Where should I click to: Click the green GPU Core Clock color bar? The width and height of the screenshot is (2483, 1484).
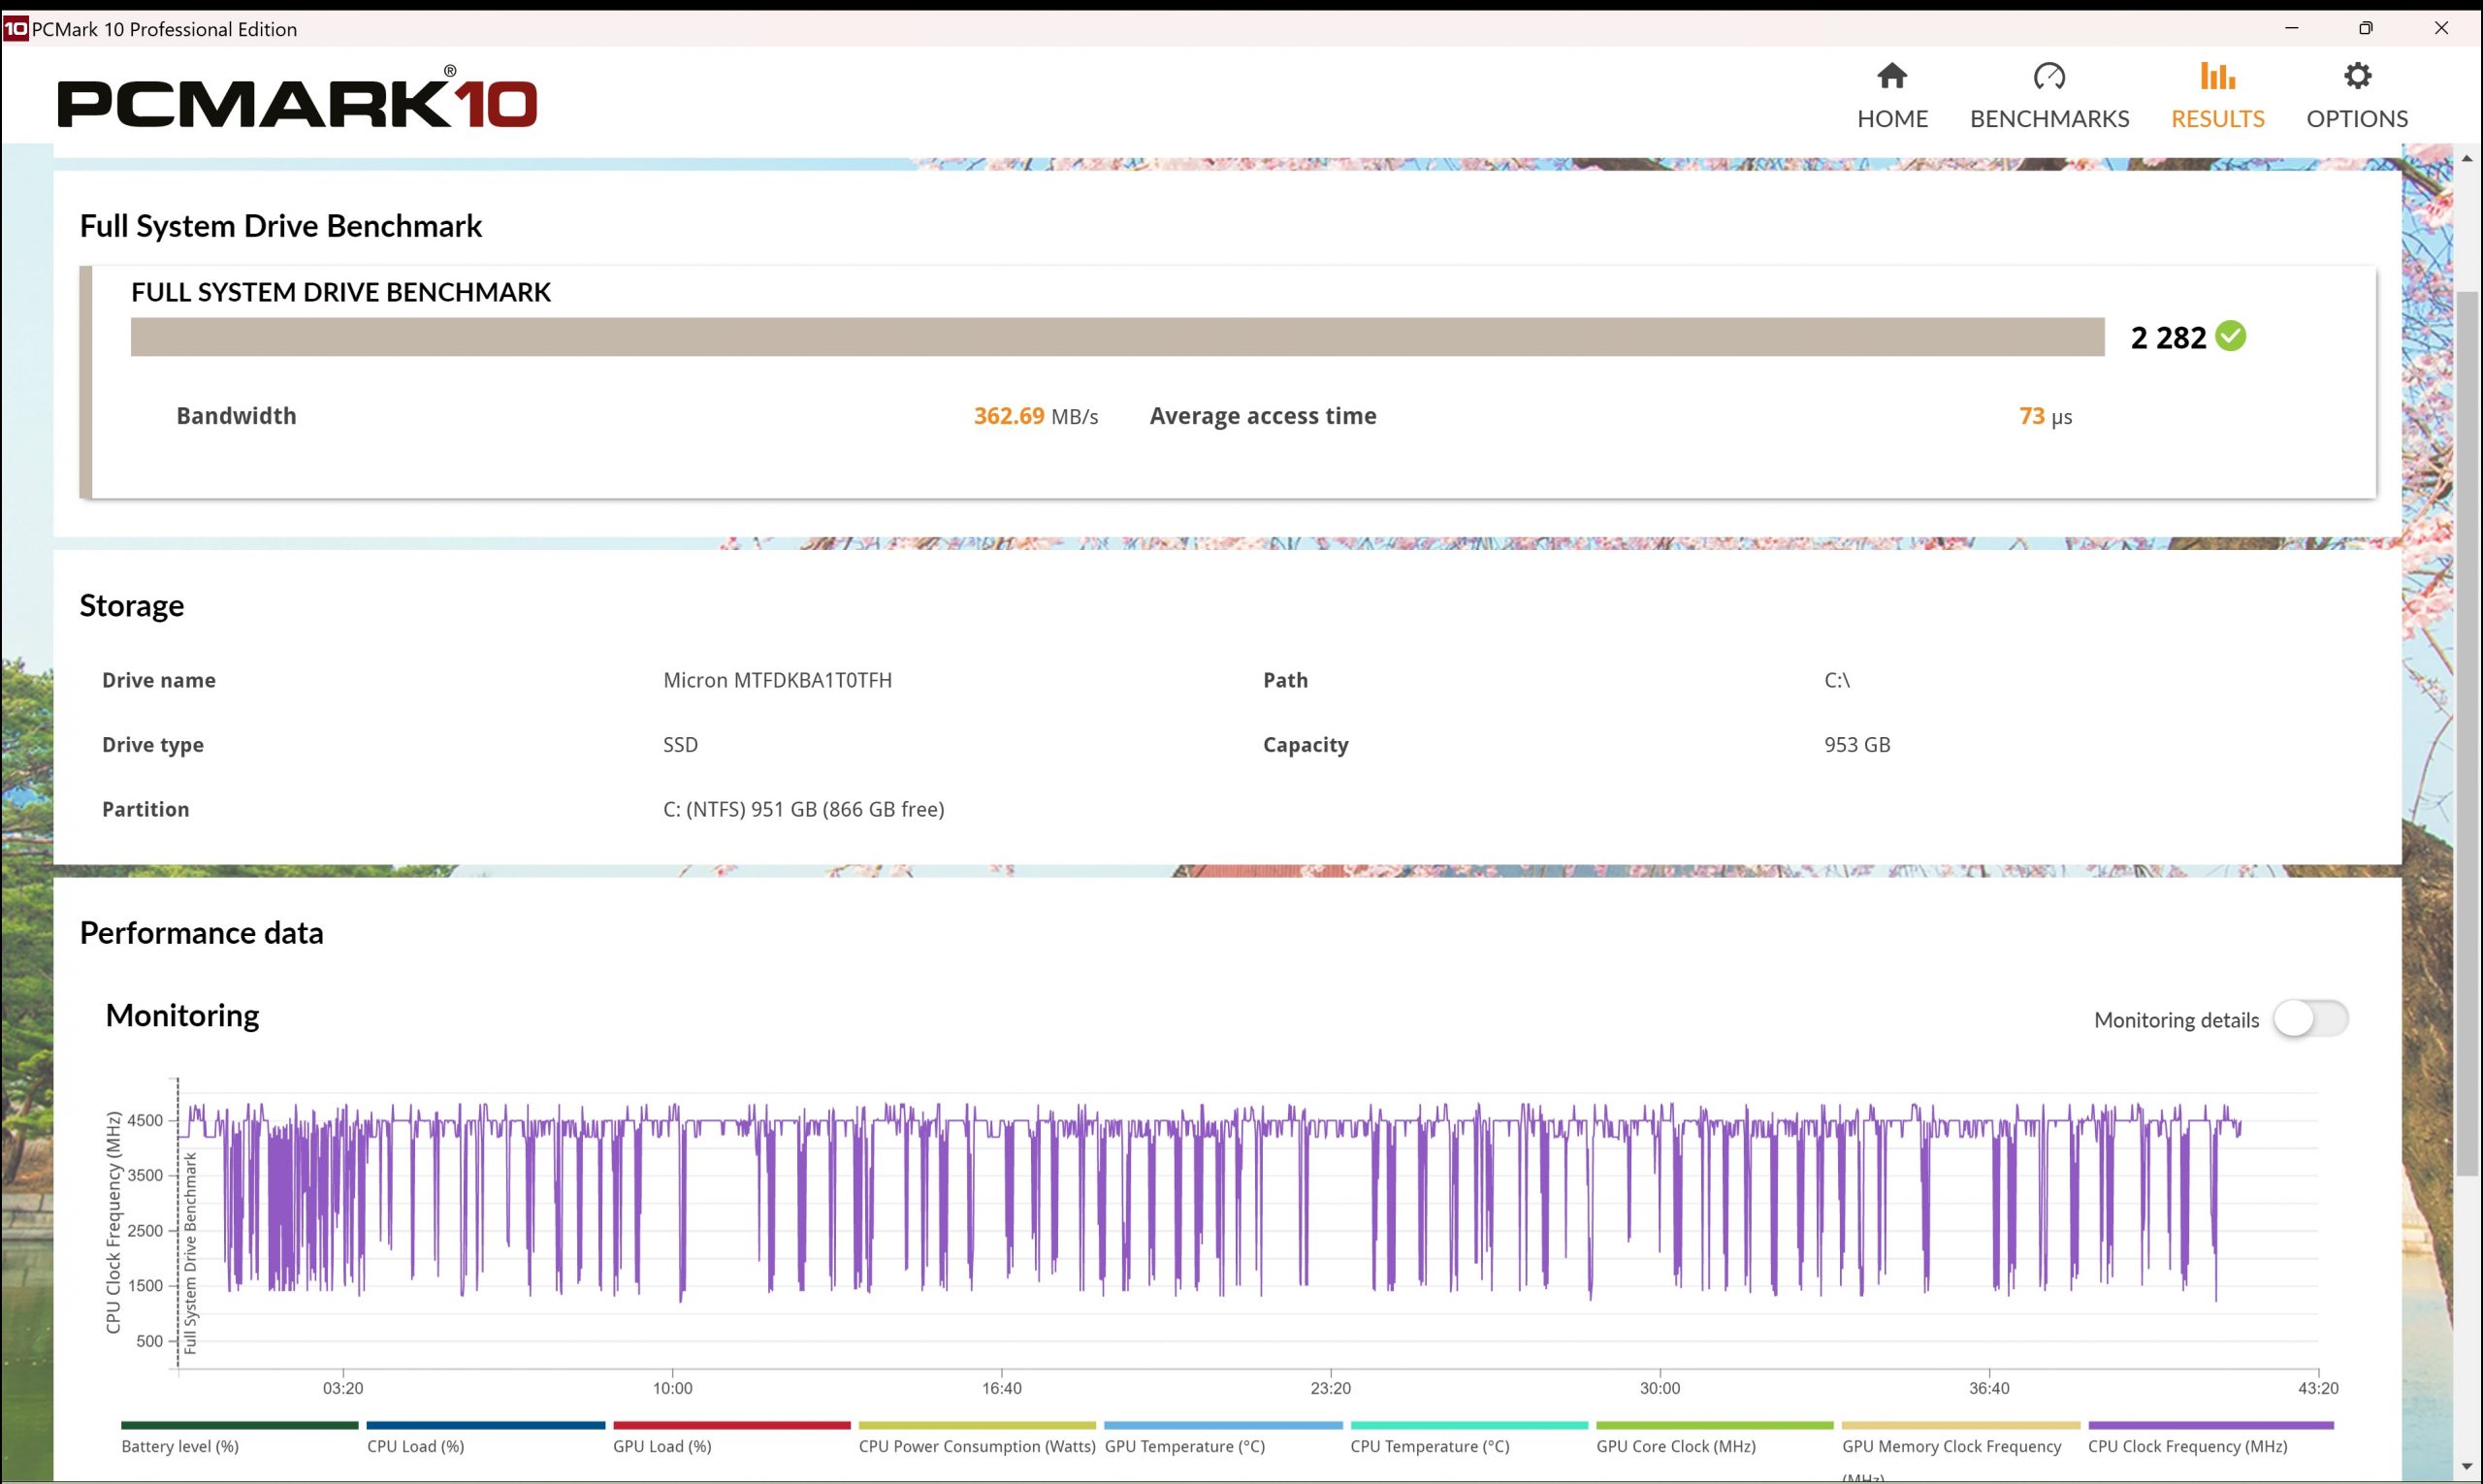click(x=1714, y=1425)
